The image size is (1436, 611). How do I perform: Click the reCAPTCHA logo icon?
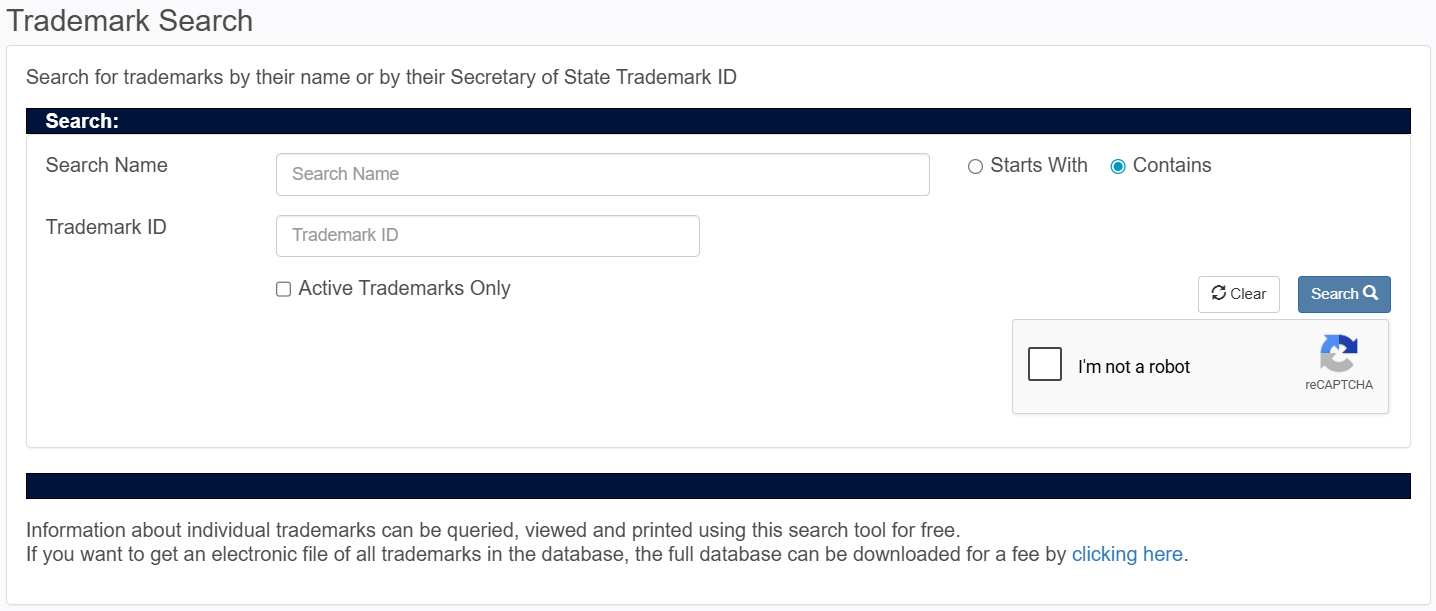tap(1339, 354)
